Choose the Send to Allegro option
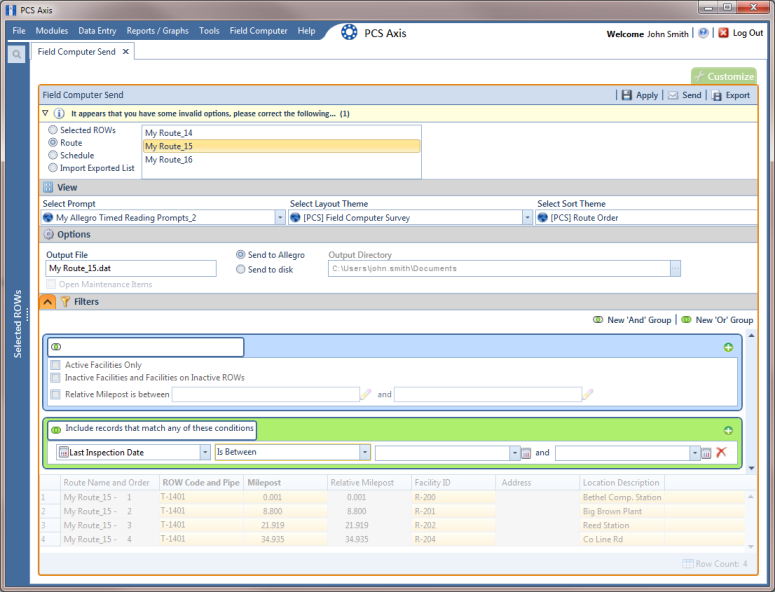 [x=241, y=255]
